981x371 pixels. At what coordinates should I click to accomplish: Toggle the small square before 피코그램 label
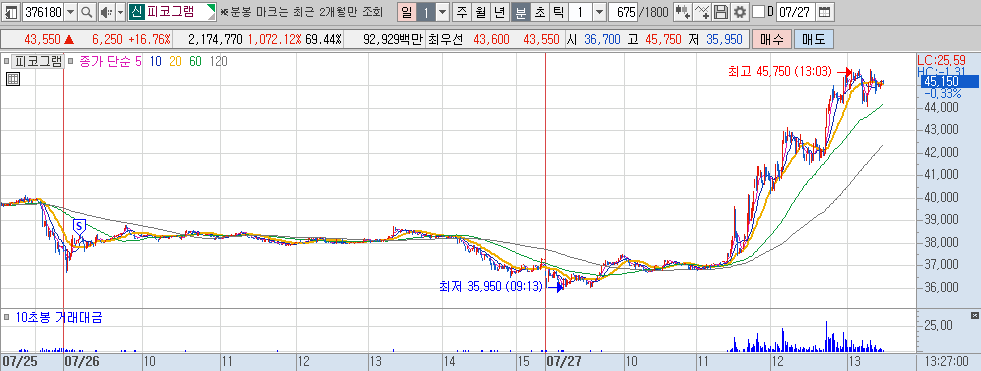click(6, 61)
